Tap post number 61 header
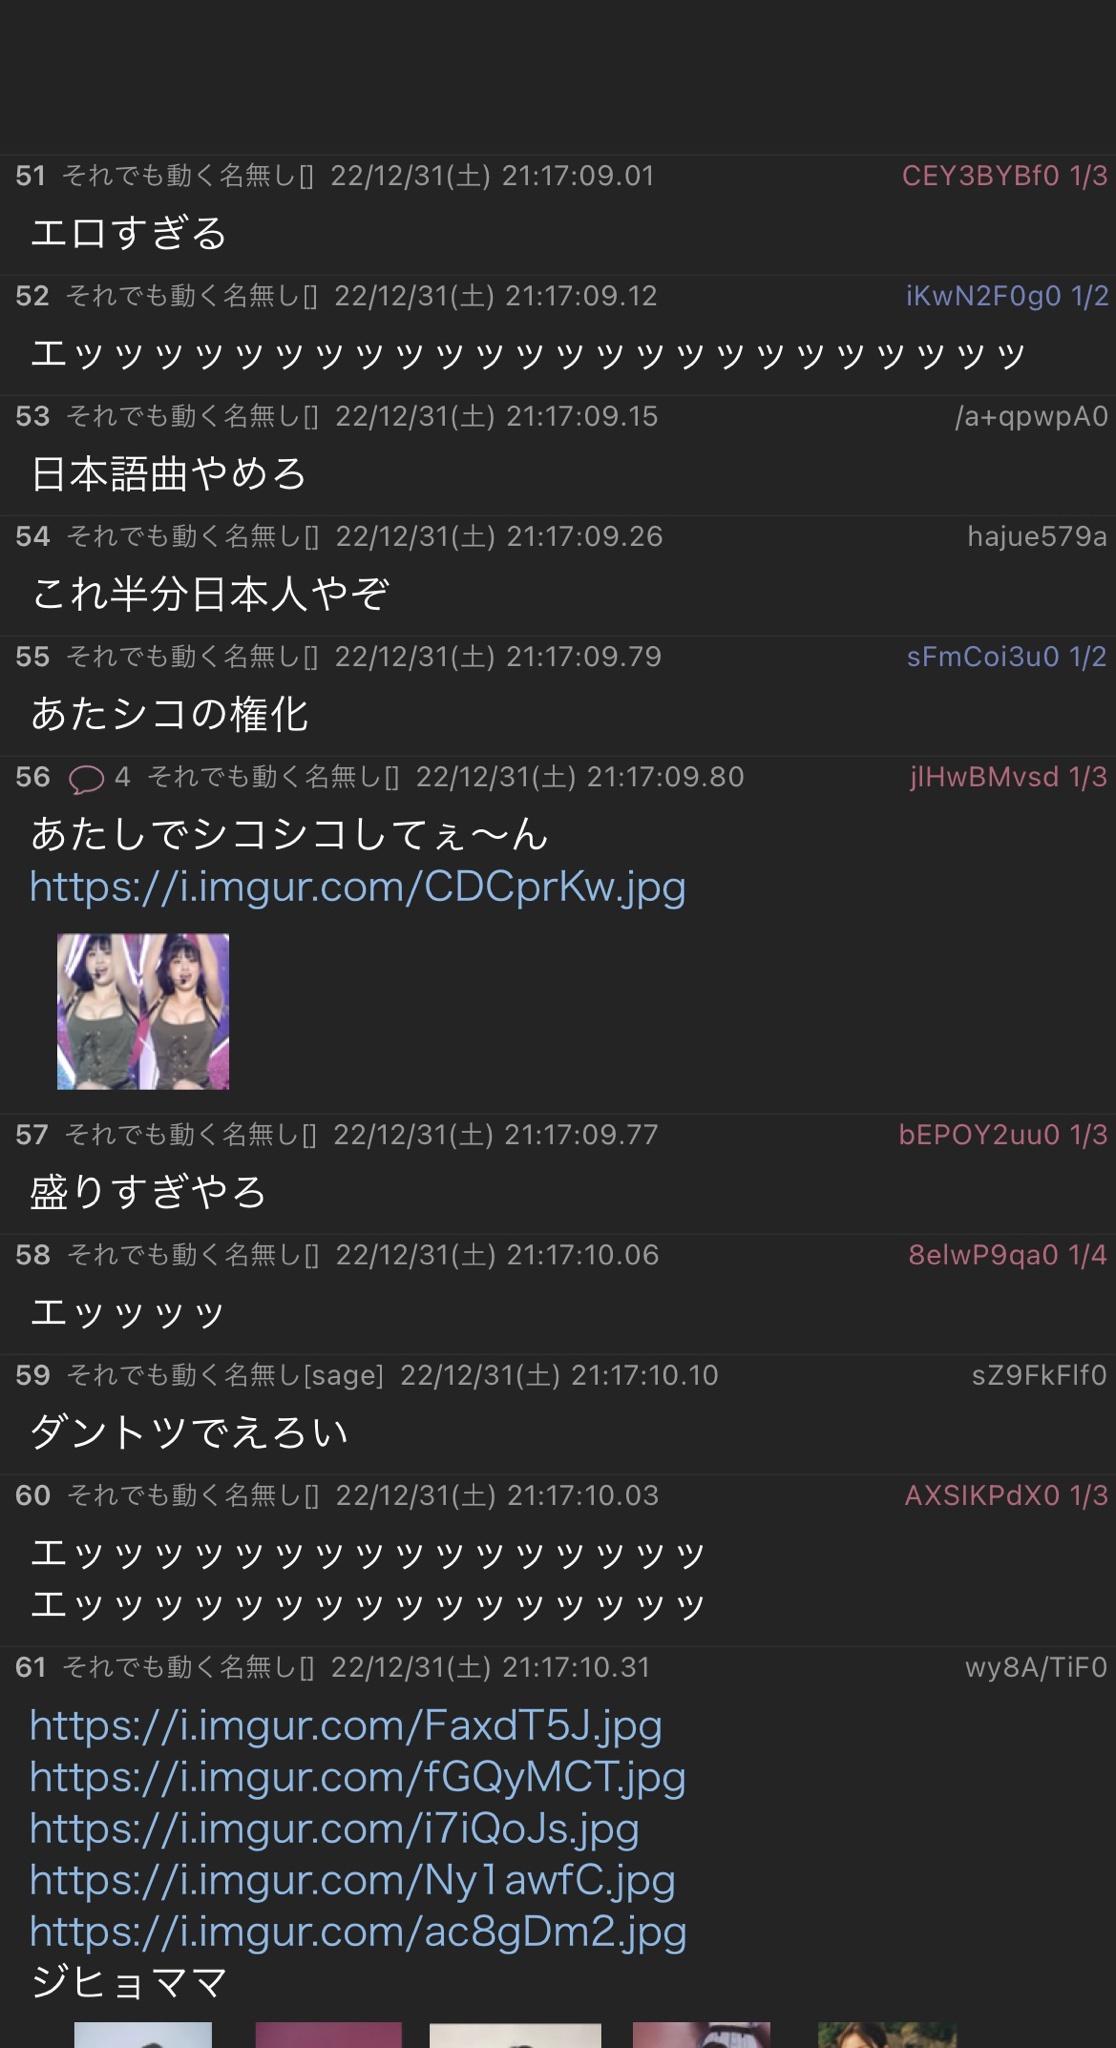The height and width of the screenshot is (2048, 1116). coord(31,1668)
